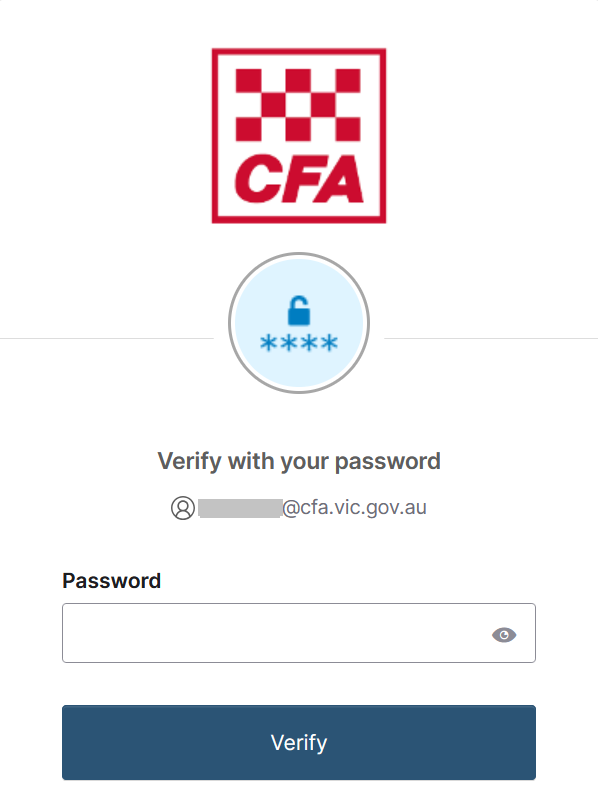Show password using the eye icon
This screenshot has height=789, width=598.
coord(504,635)
